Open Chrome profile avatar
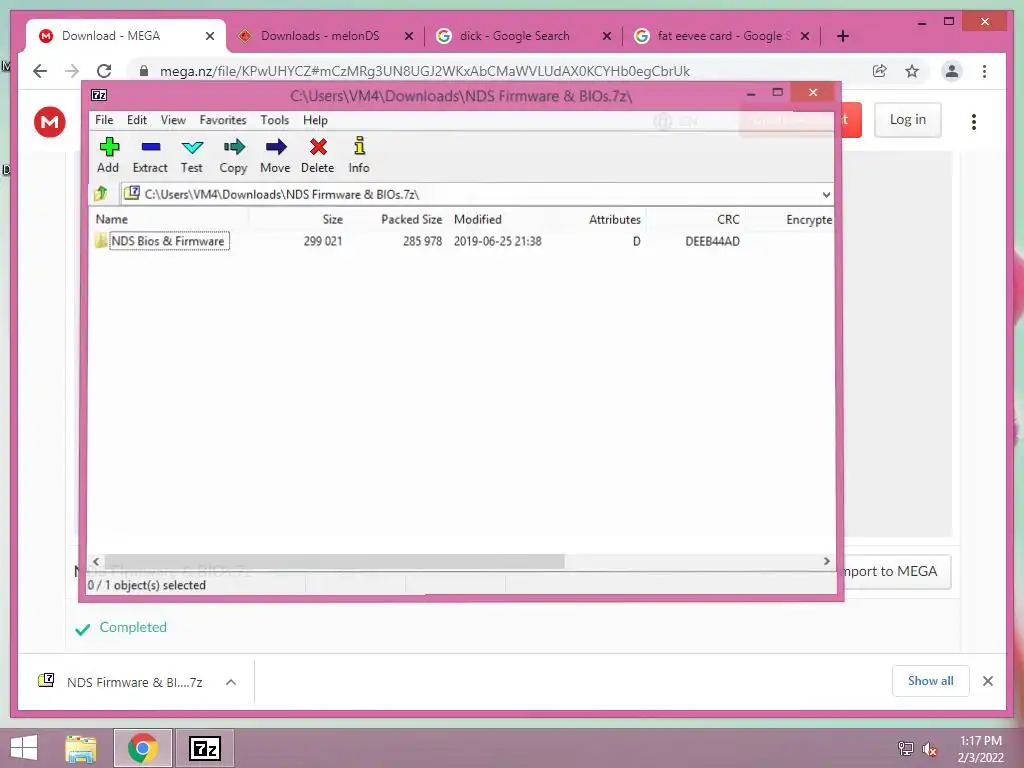 pos(952,71)
